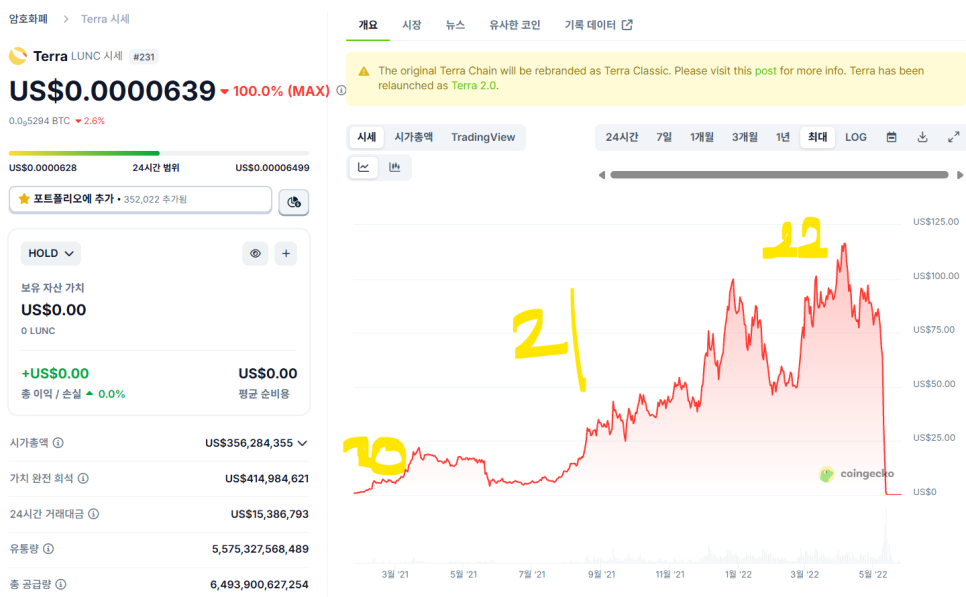Click the right arrow of chart range scrollbar
The width and height of the screenshot is (966, 597).
959,175
